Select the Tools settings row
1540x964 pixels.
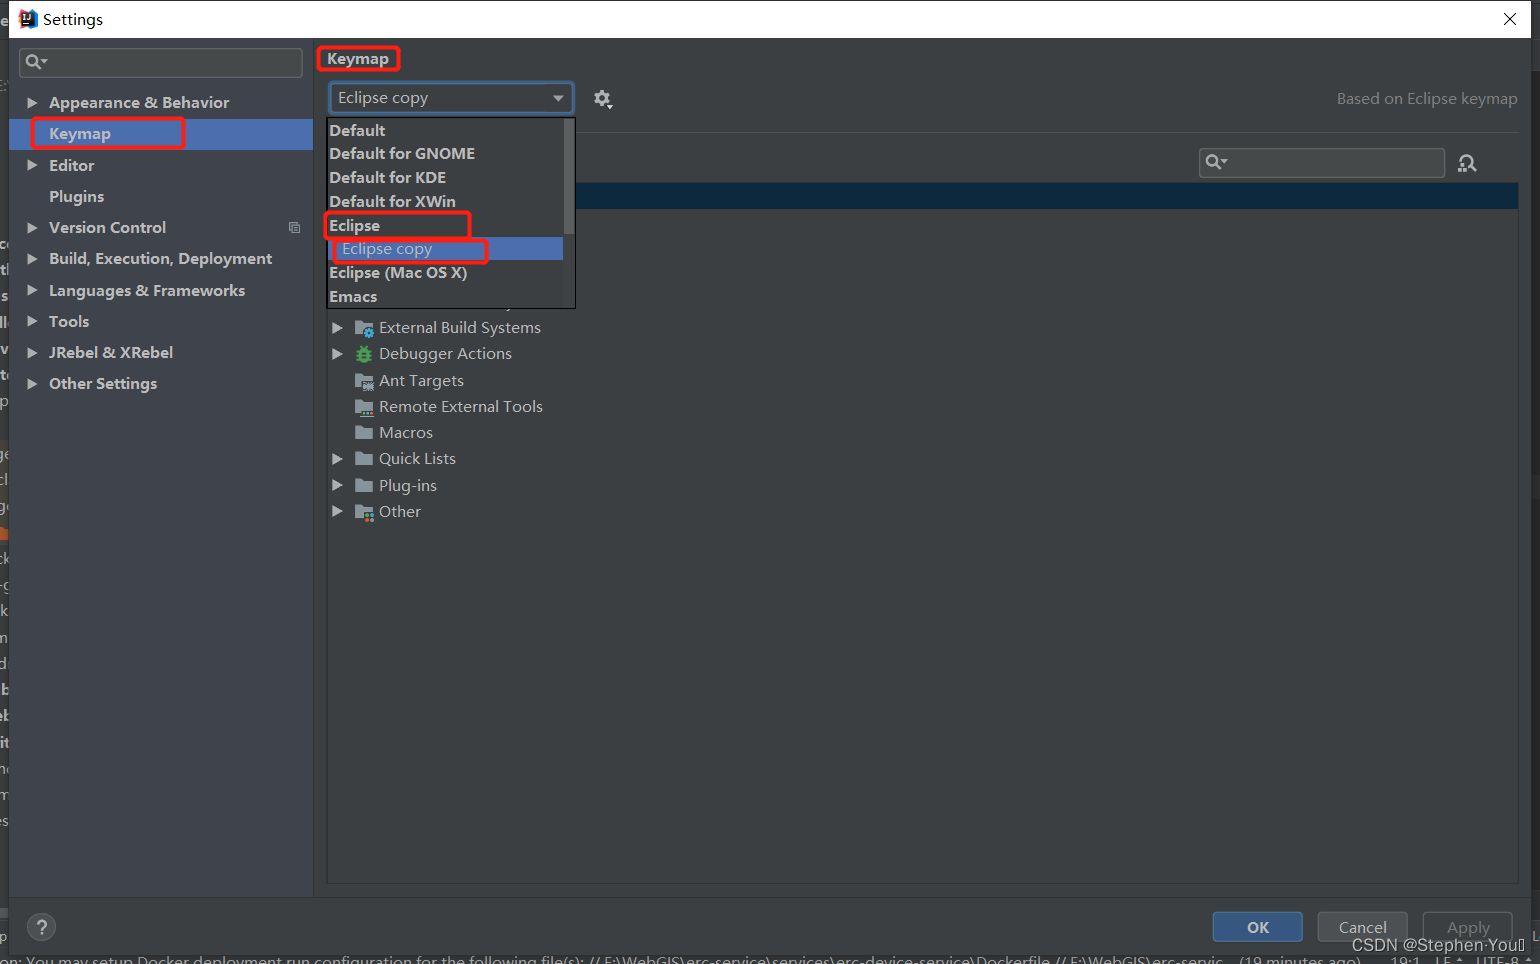[x=161, y=322]
